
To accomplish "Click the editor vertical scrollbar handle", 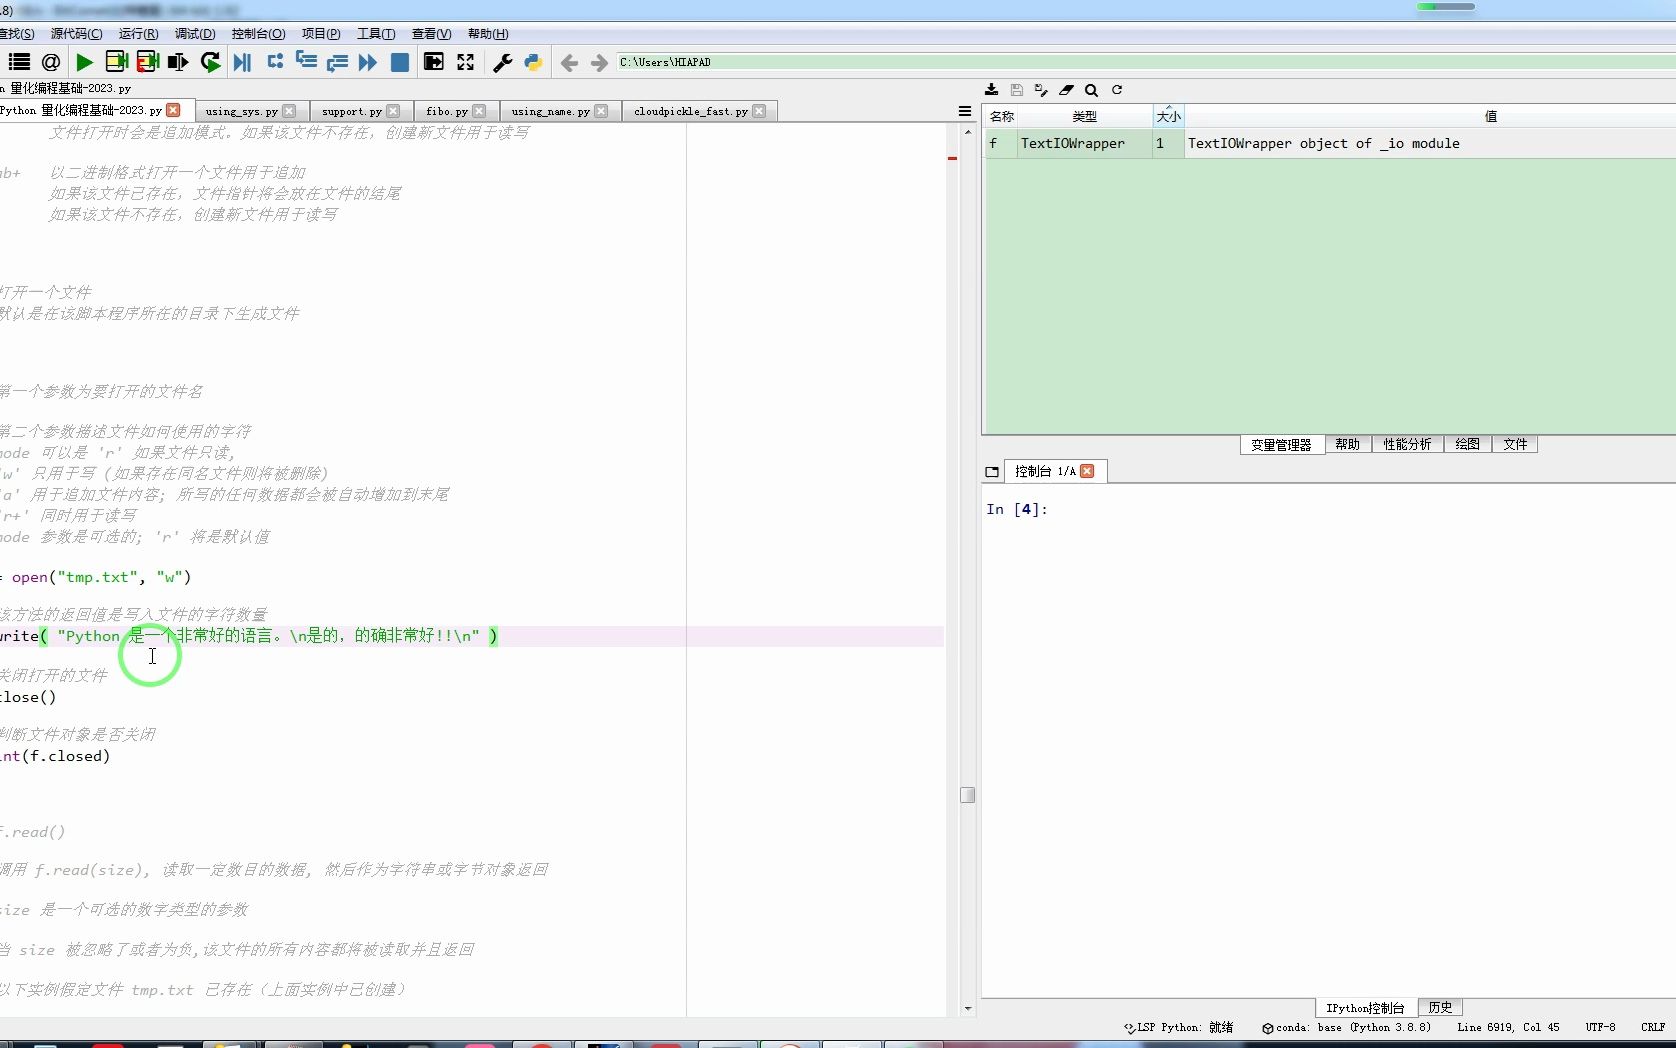I will (x=967, y=795).
